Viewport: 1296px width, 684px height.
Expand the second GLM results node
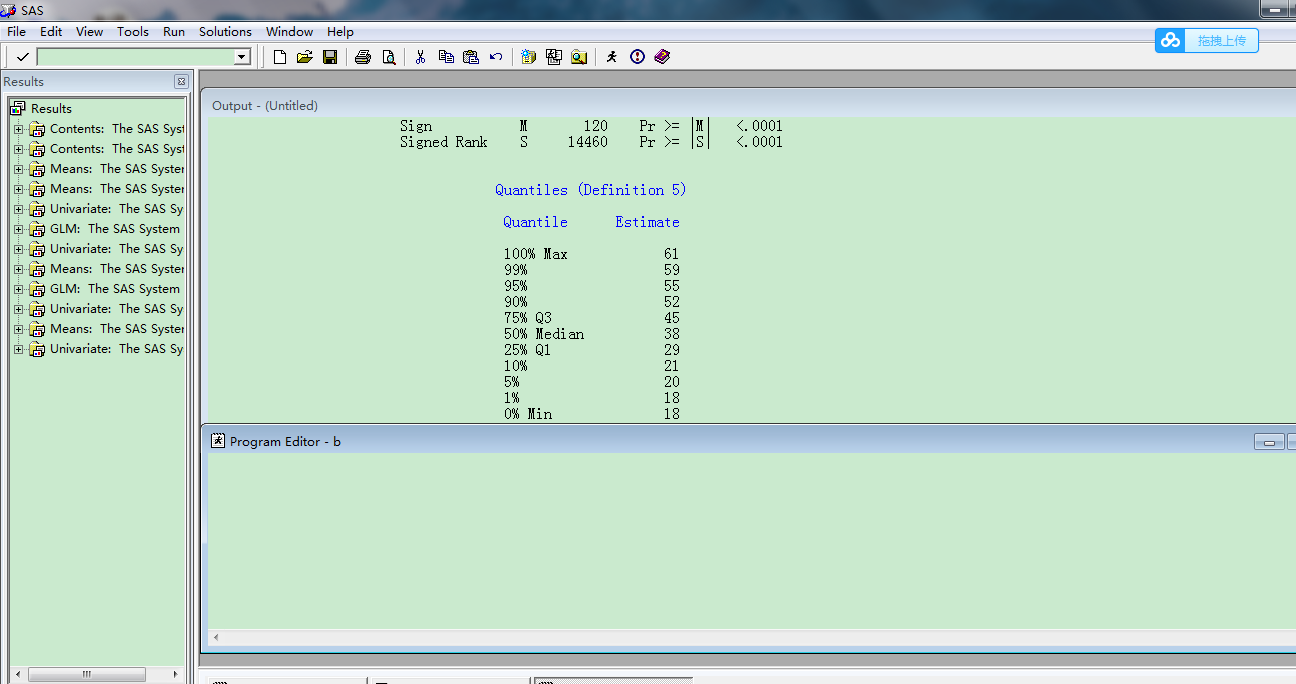[18, 289]
